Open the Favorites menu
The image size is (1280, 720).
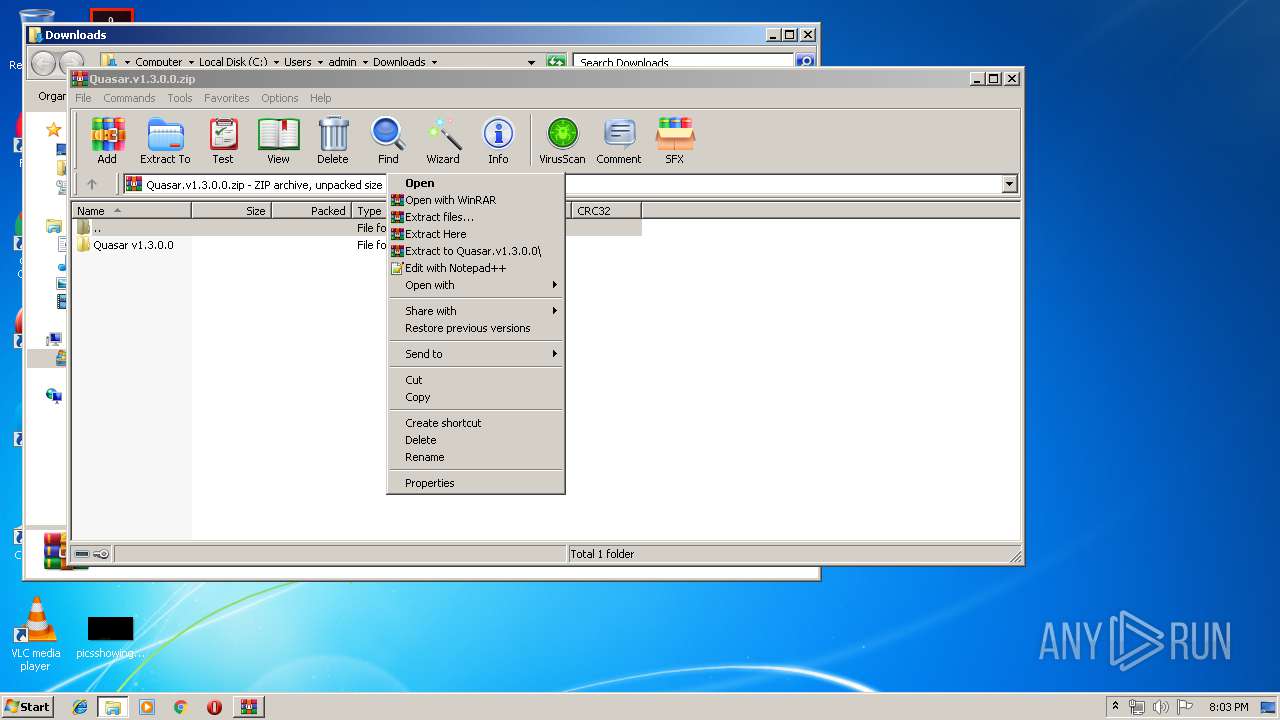(227, 98)
